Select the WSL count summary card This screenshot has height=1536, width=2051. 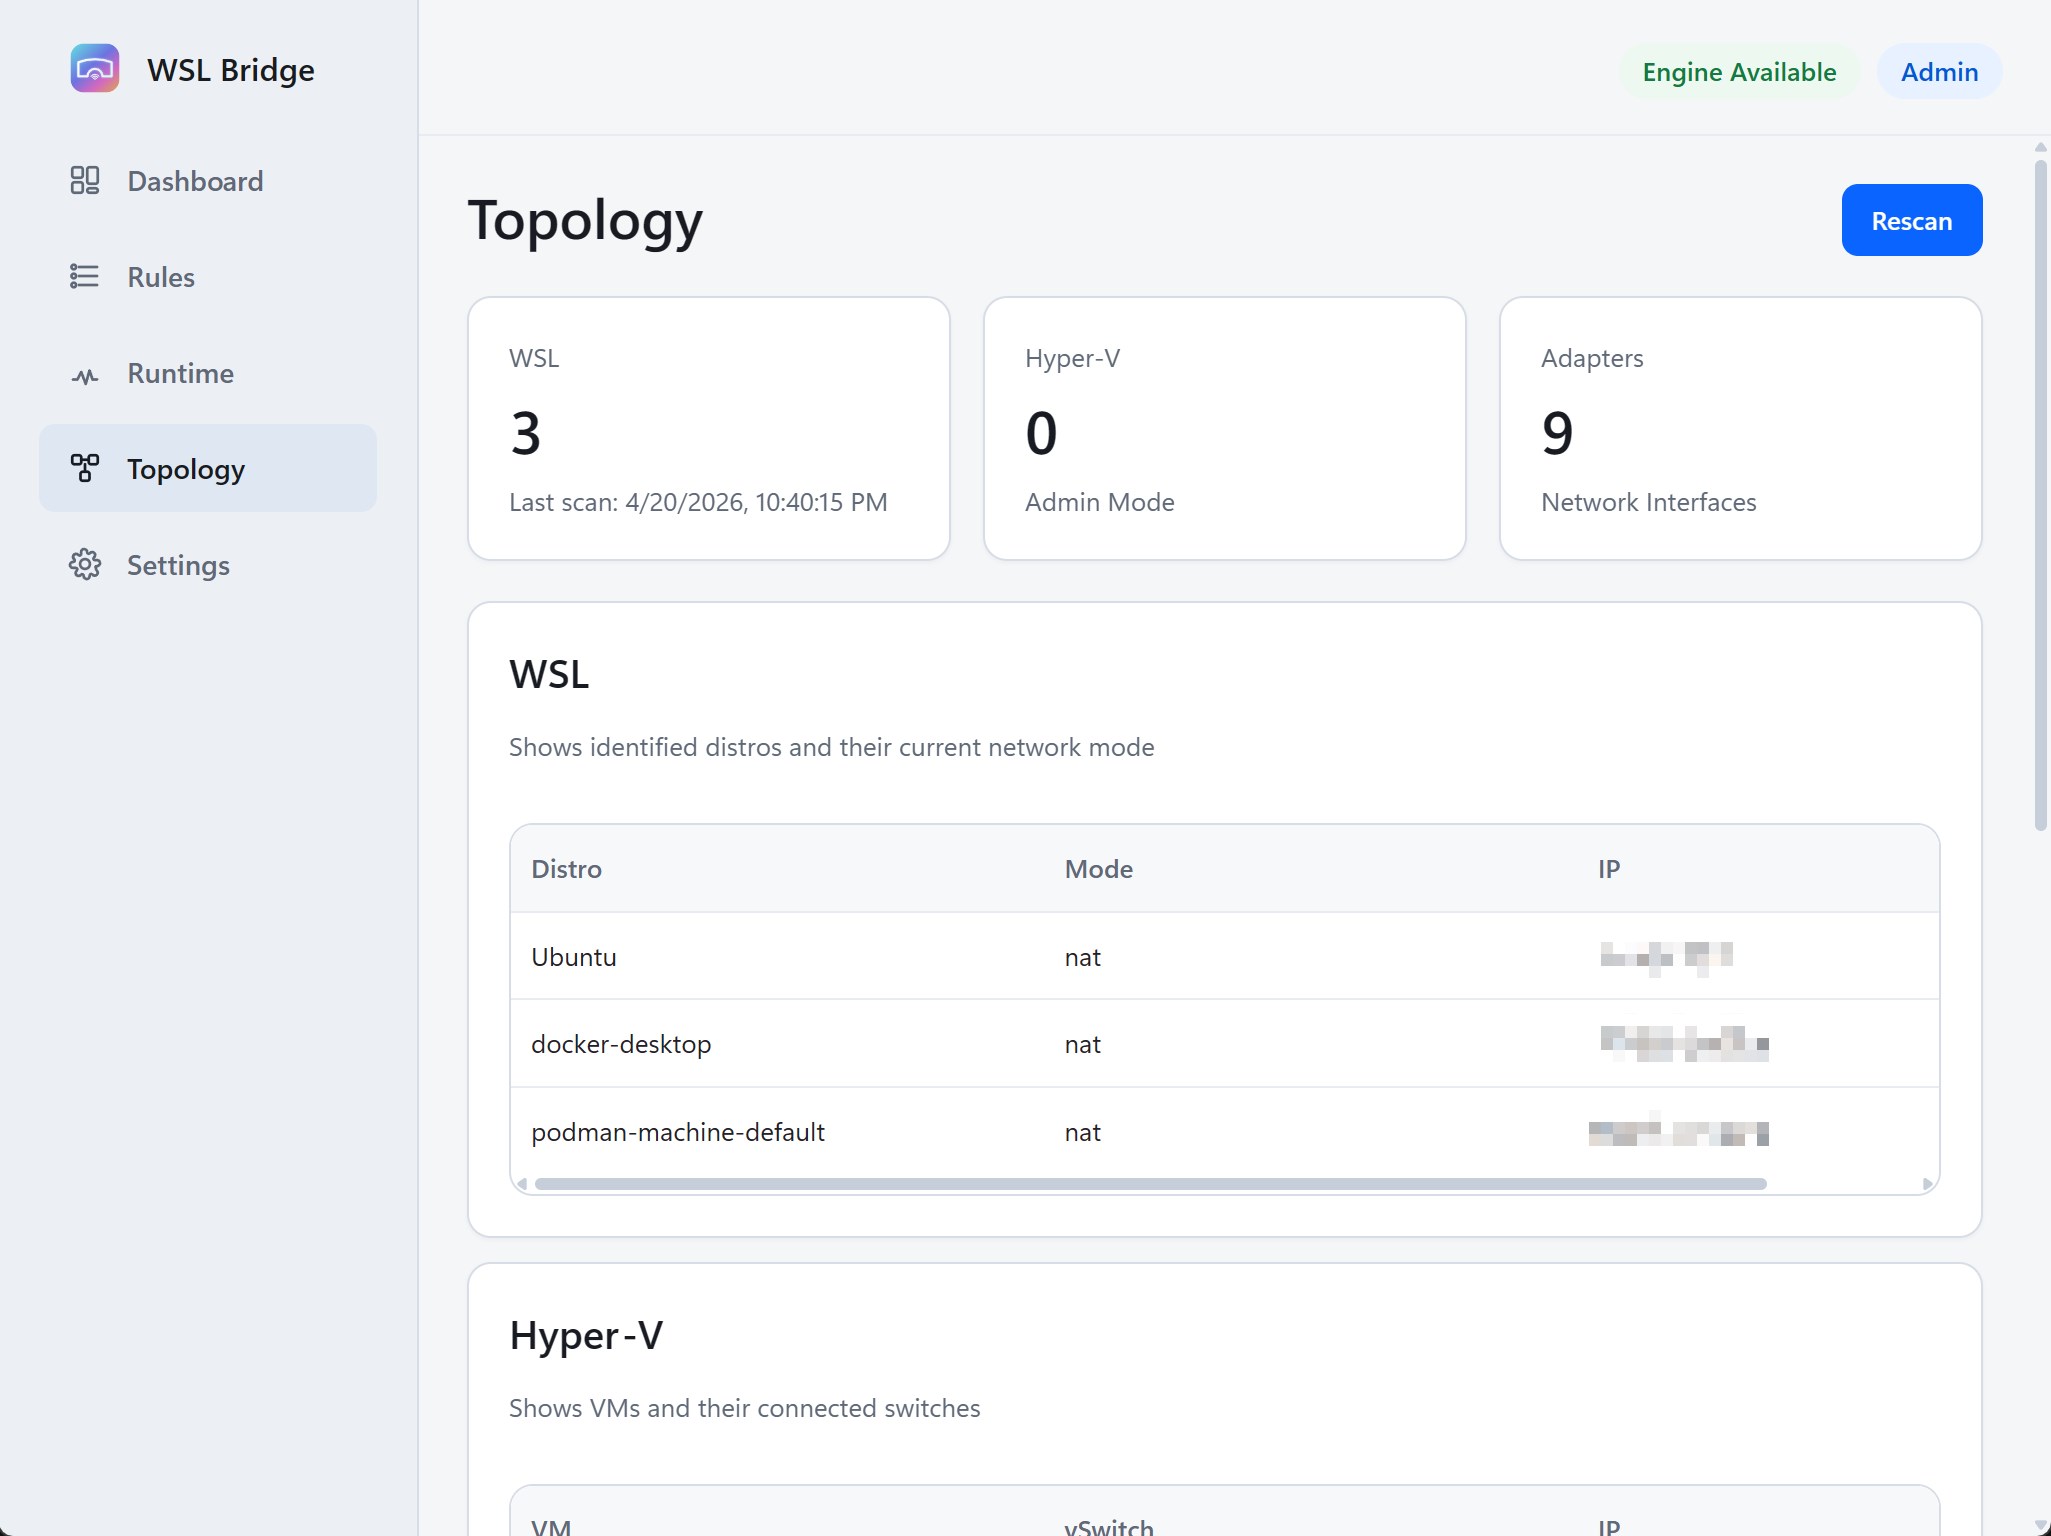point(709,428)
